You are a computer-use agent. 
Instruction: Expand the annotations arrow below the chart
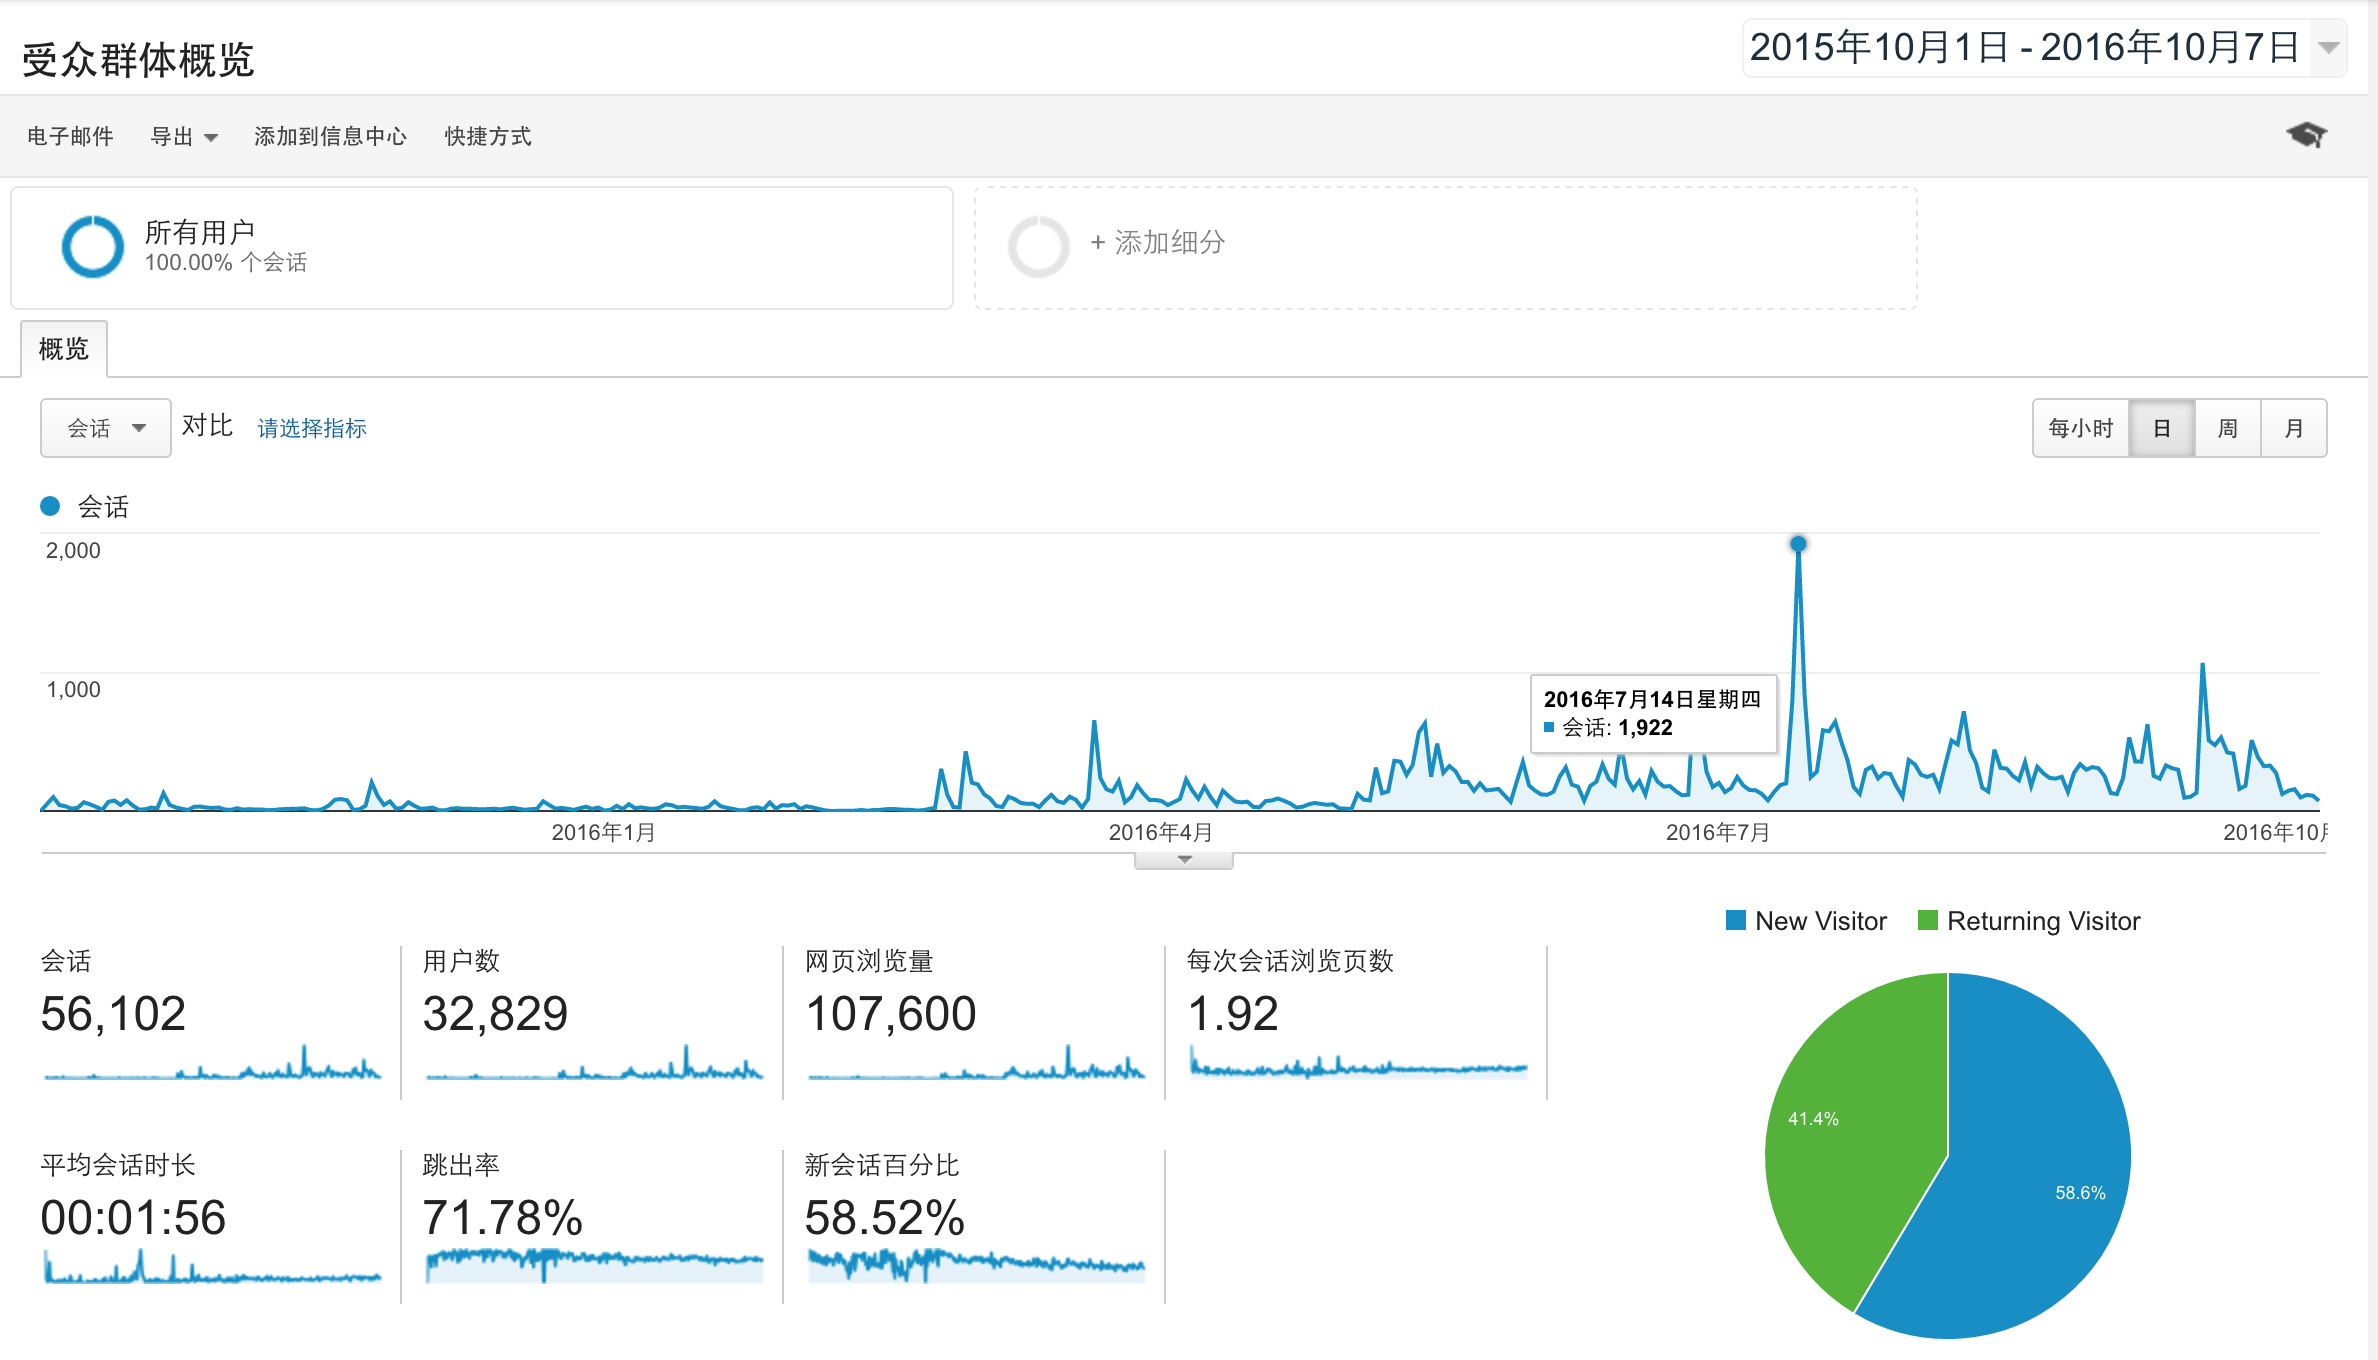[x=1183, y=858]
